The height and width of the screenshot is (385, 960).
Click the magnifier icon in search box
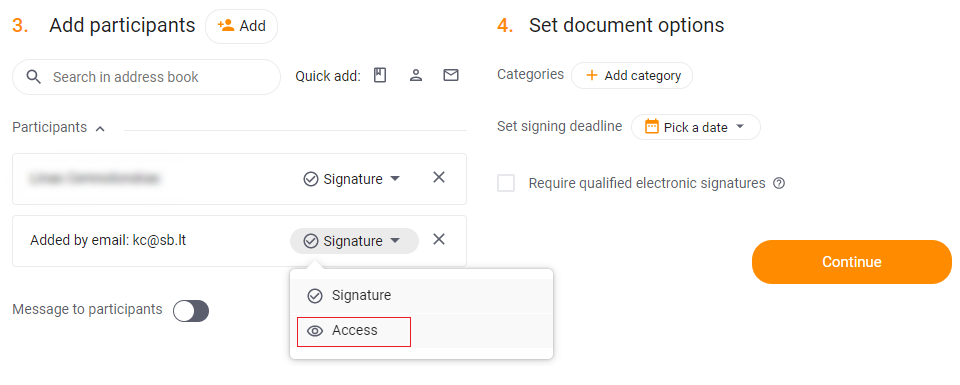click(34, 77)
